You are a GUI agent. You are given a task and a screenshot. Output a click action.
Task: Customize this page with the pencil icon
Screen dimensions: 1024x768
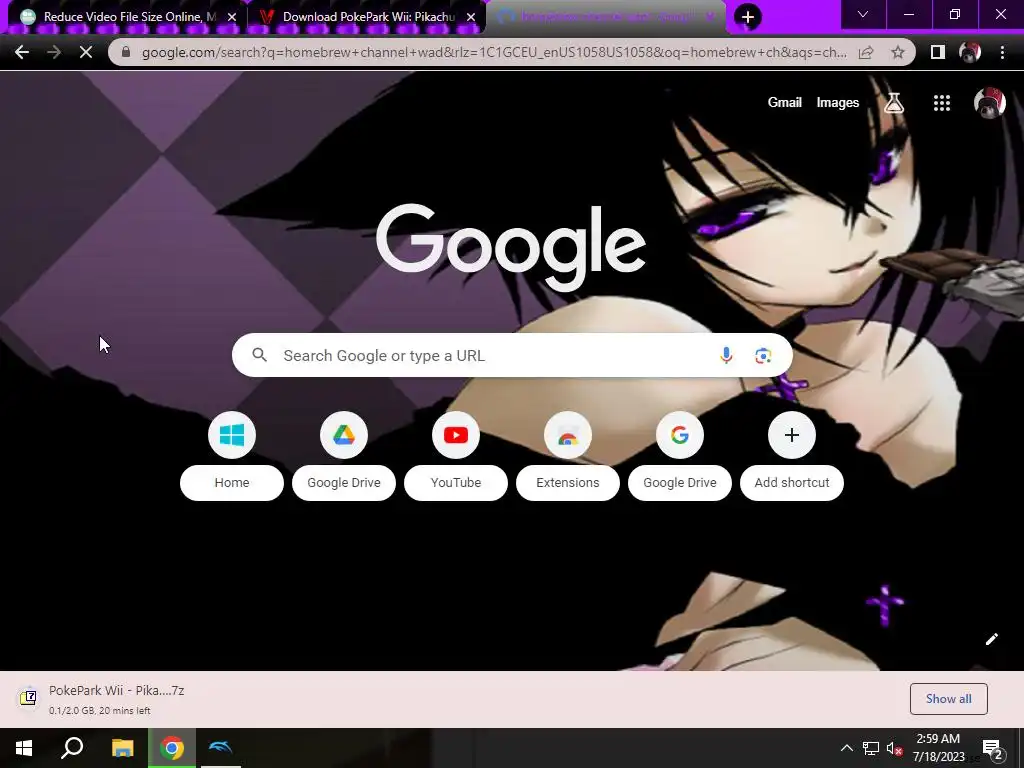991,639
